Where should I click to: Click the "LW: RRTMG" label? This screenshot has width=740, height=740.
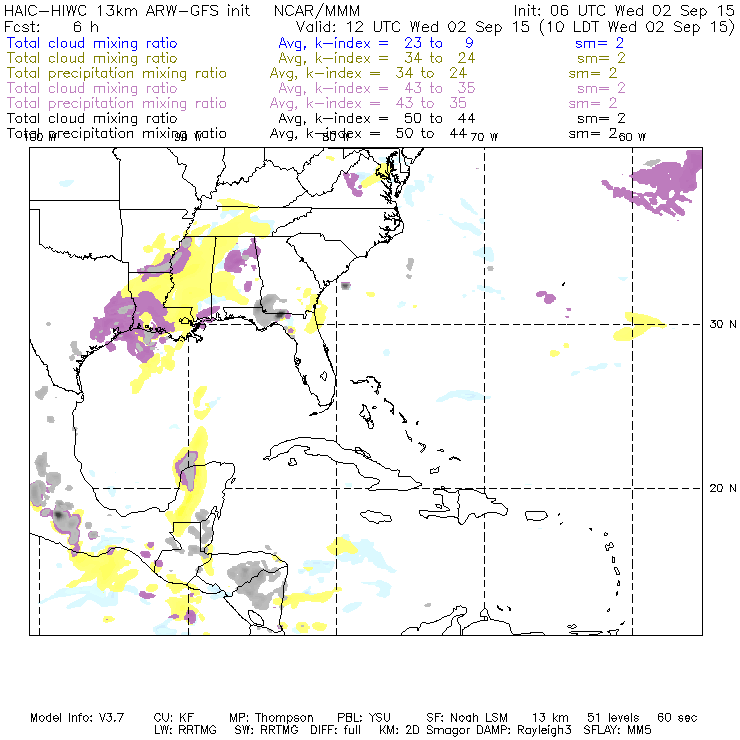click(185, 730)
